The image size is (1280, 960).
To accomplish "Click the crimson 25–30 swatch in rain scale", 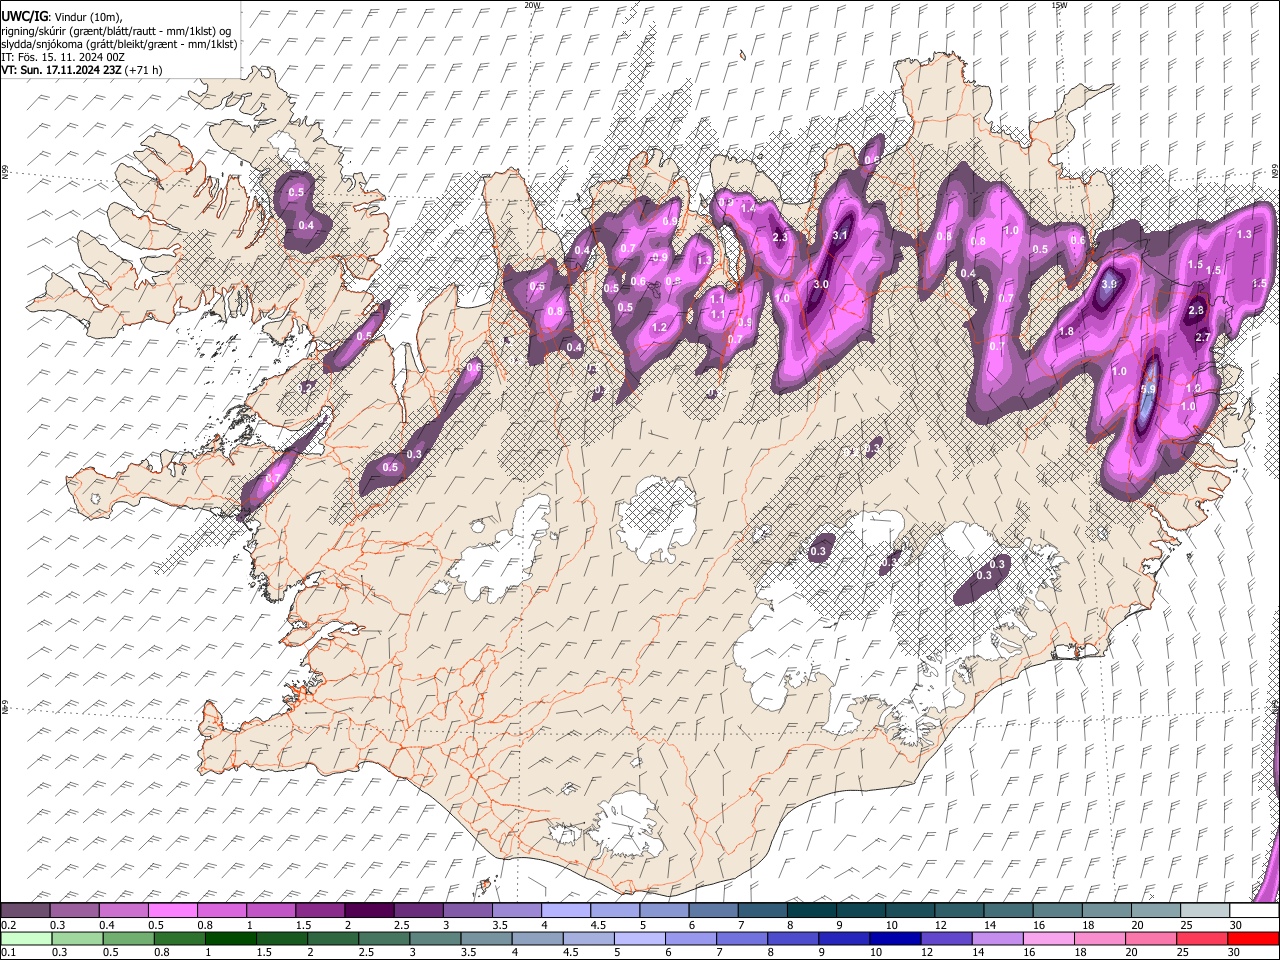I will [x=1200, y=938].
